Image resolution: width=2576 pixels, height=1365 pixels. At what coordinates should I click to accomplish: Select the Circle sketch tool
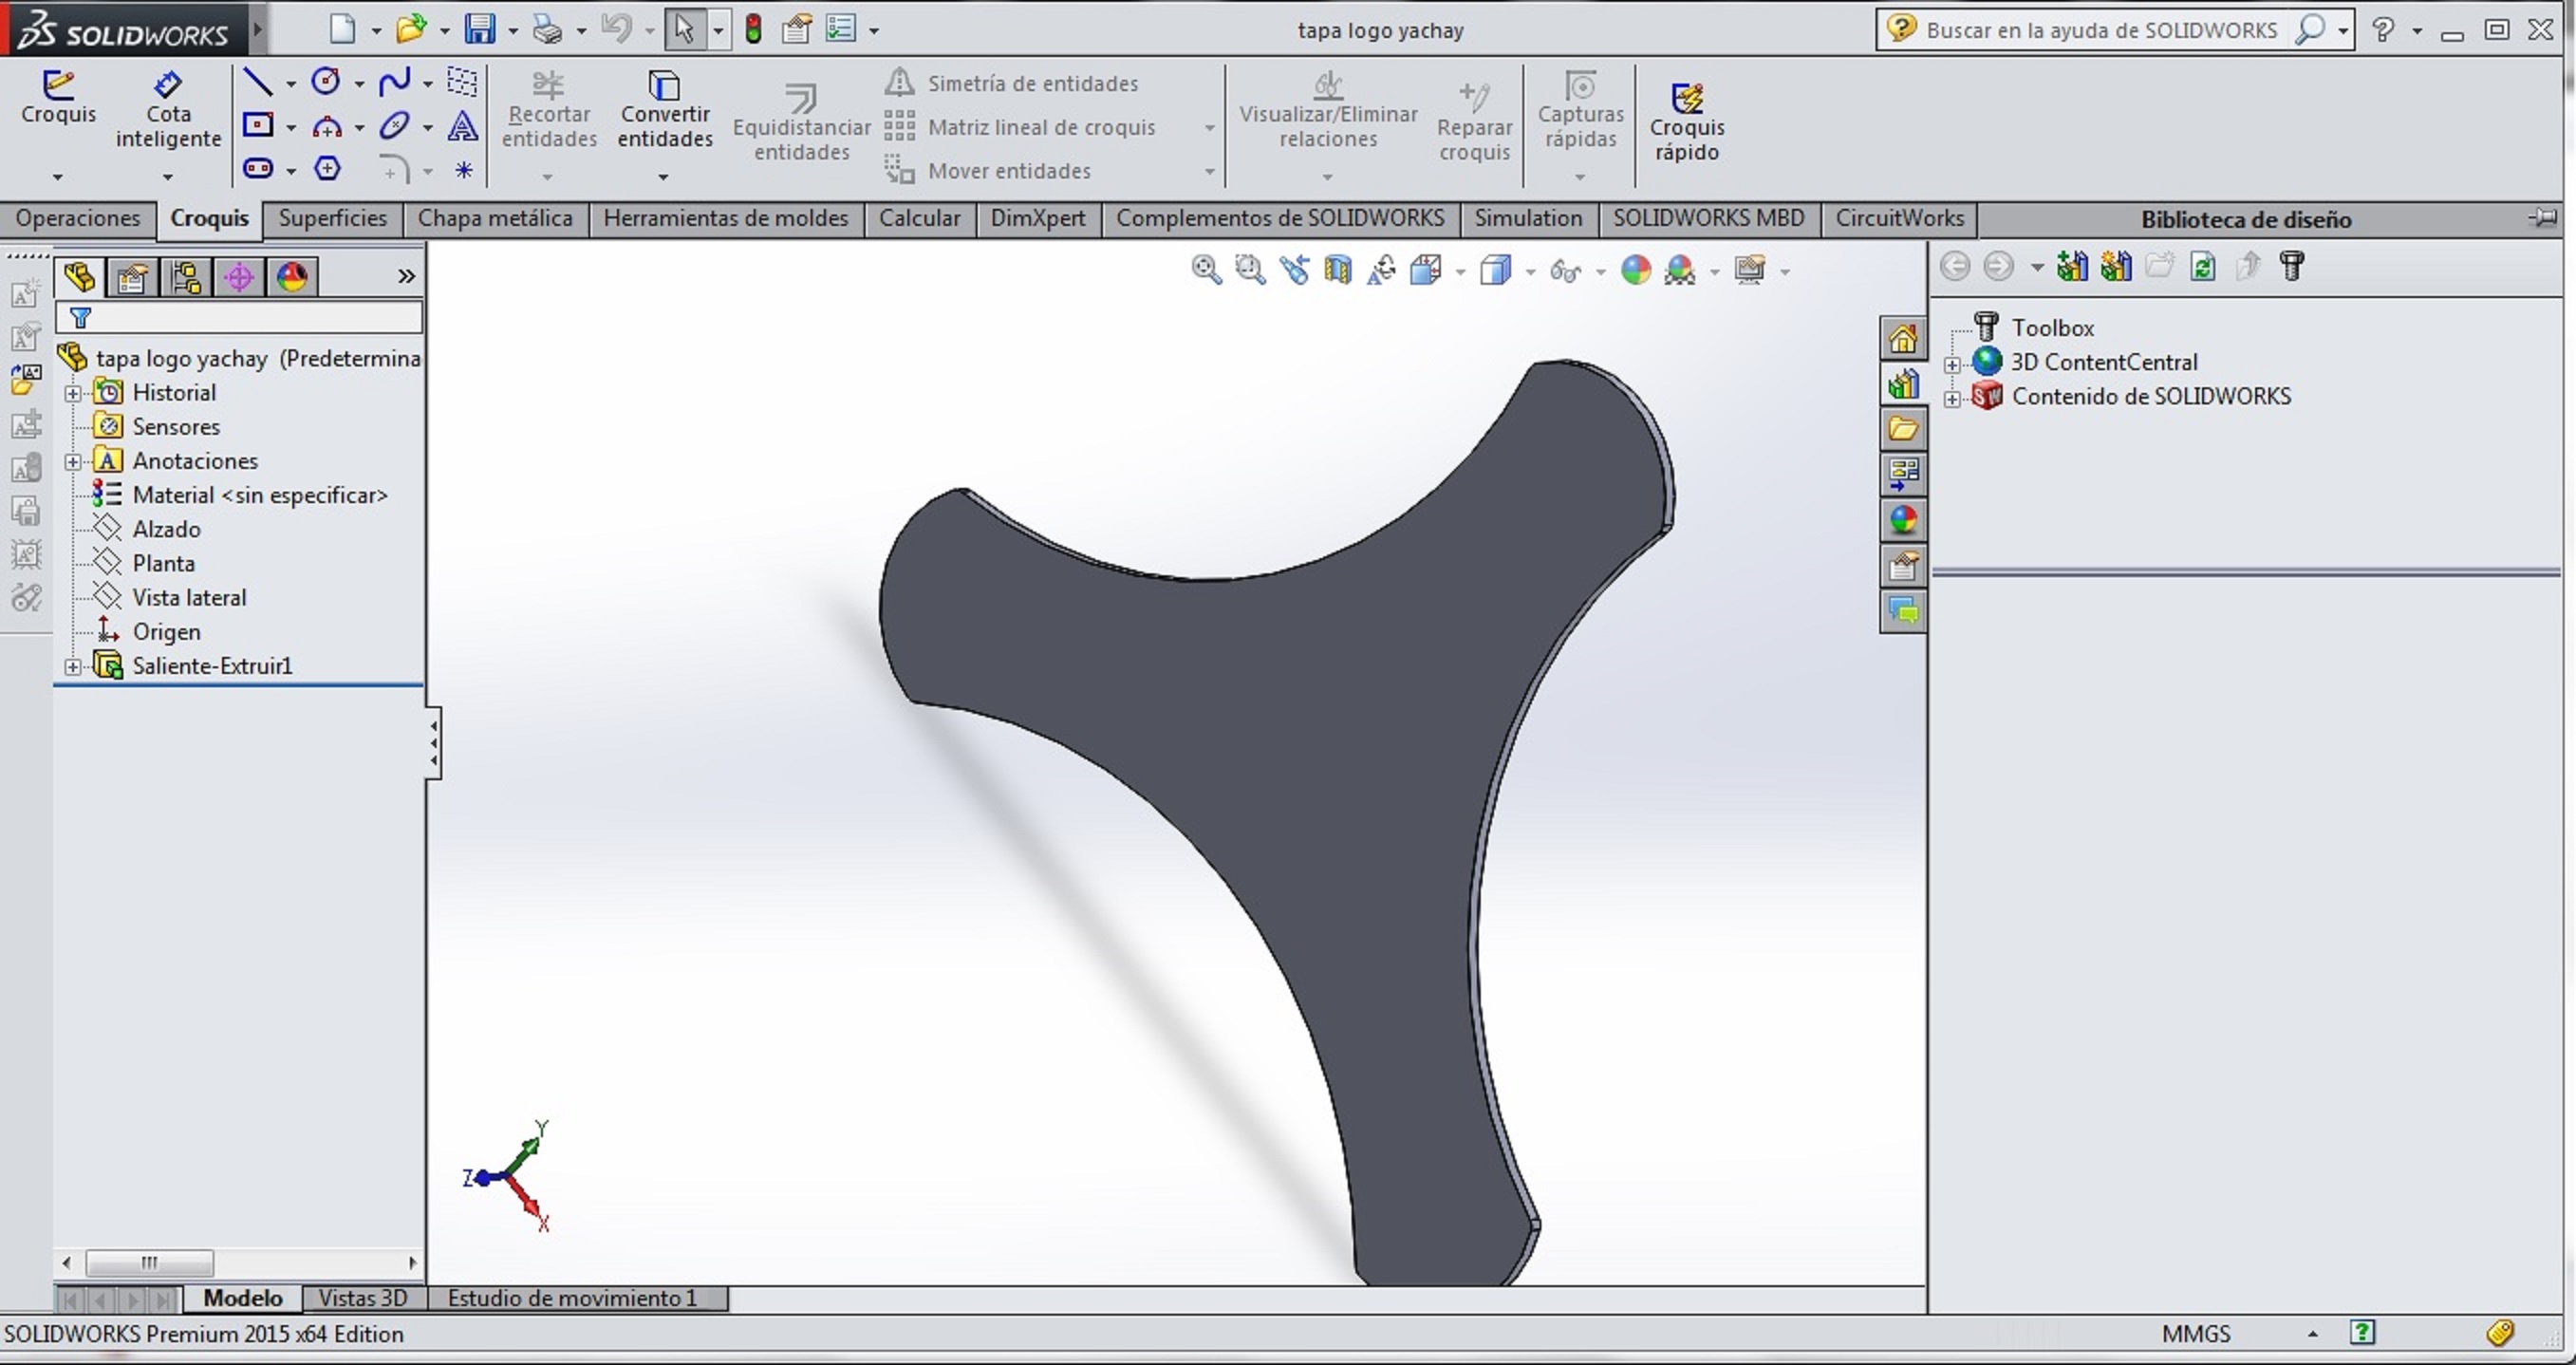tap(326, 82)
